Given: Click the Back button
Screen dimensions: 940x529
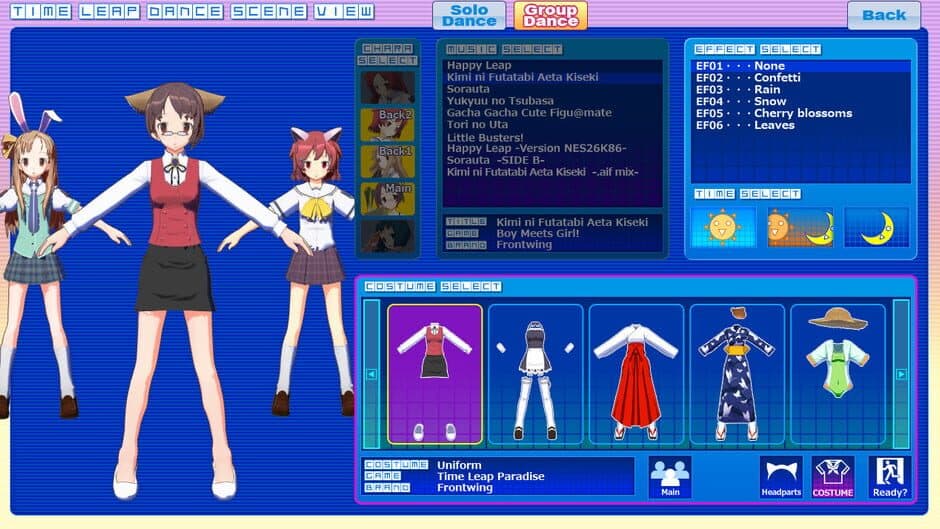Looking at the screenshot, I should [x=884, y=16].
